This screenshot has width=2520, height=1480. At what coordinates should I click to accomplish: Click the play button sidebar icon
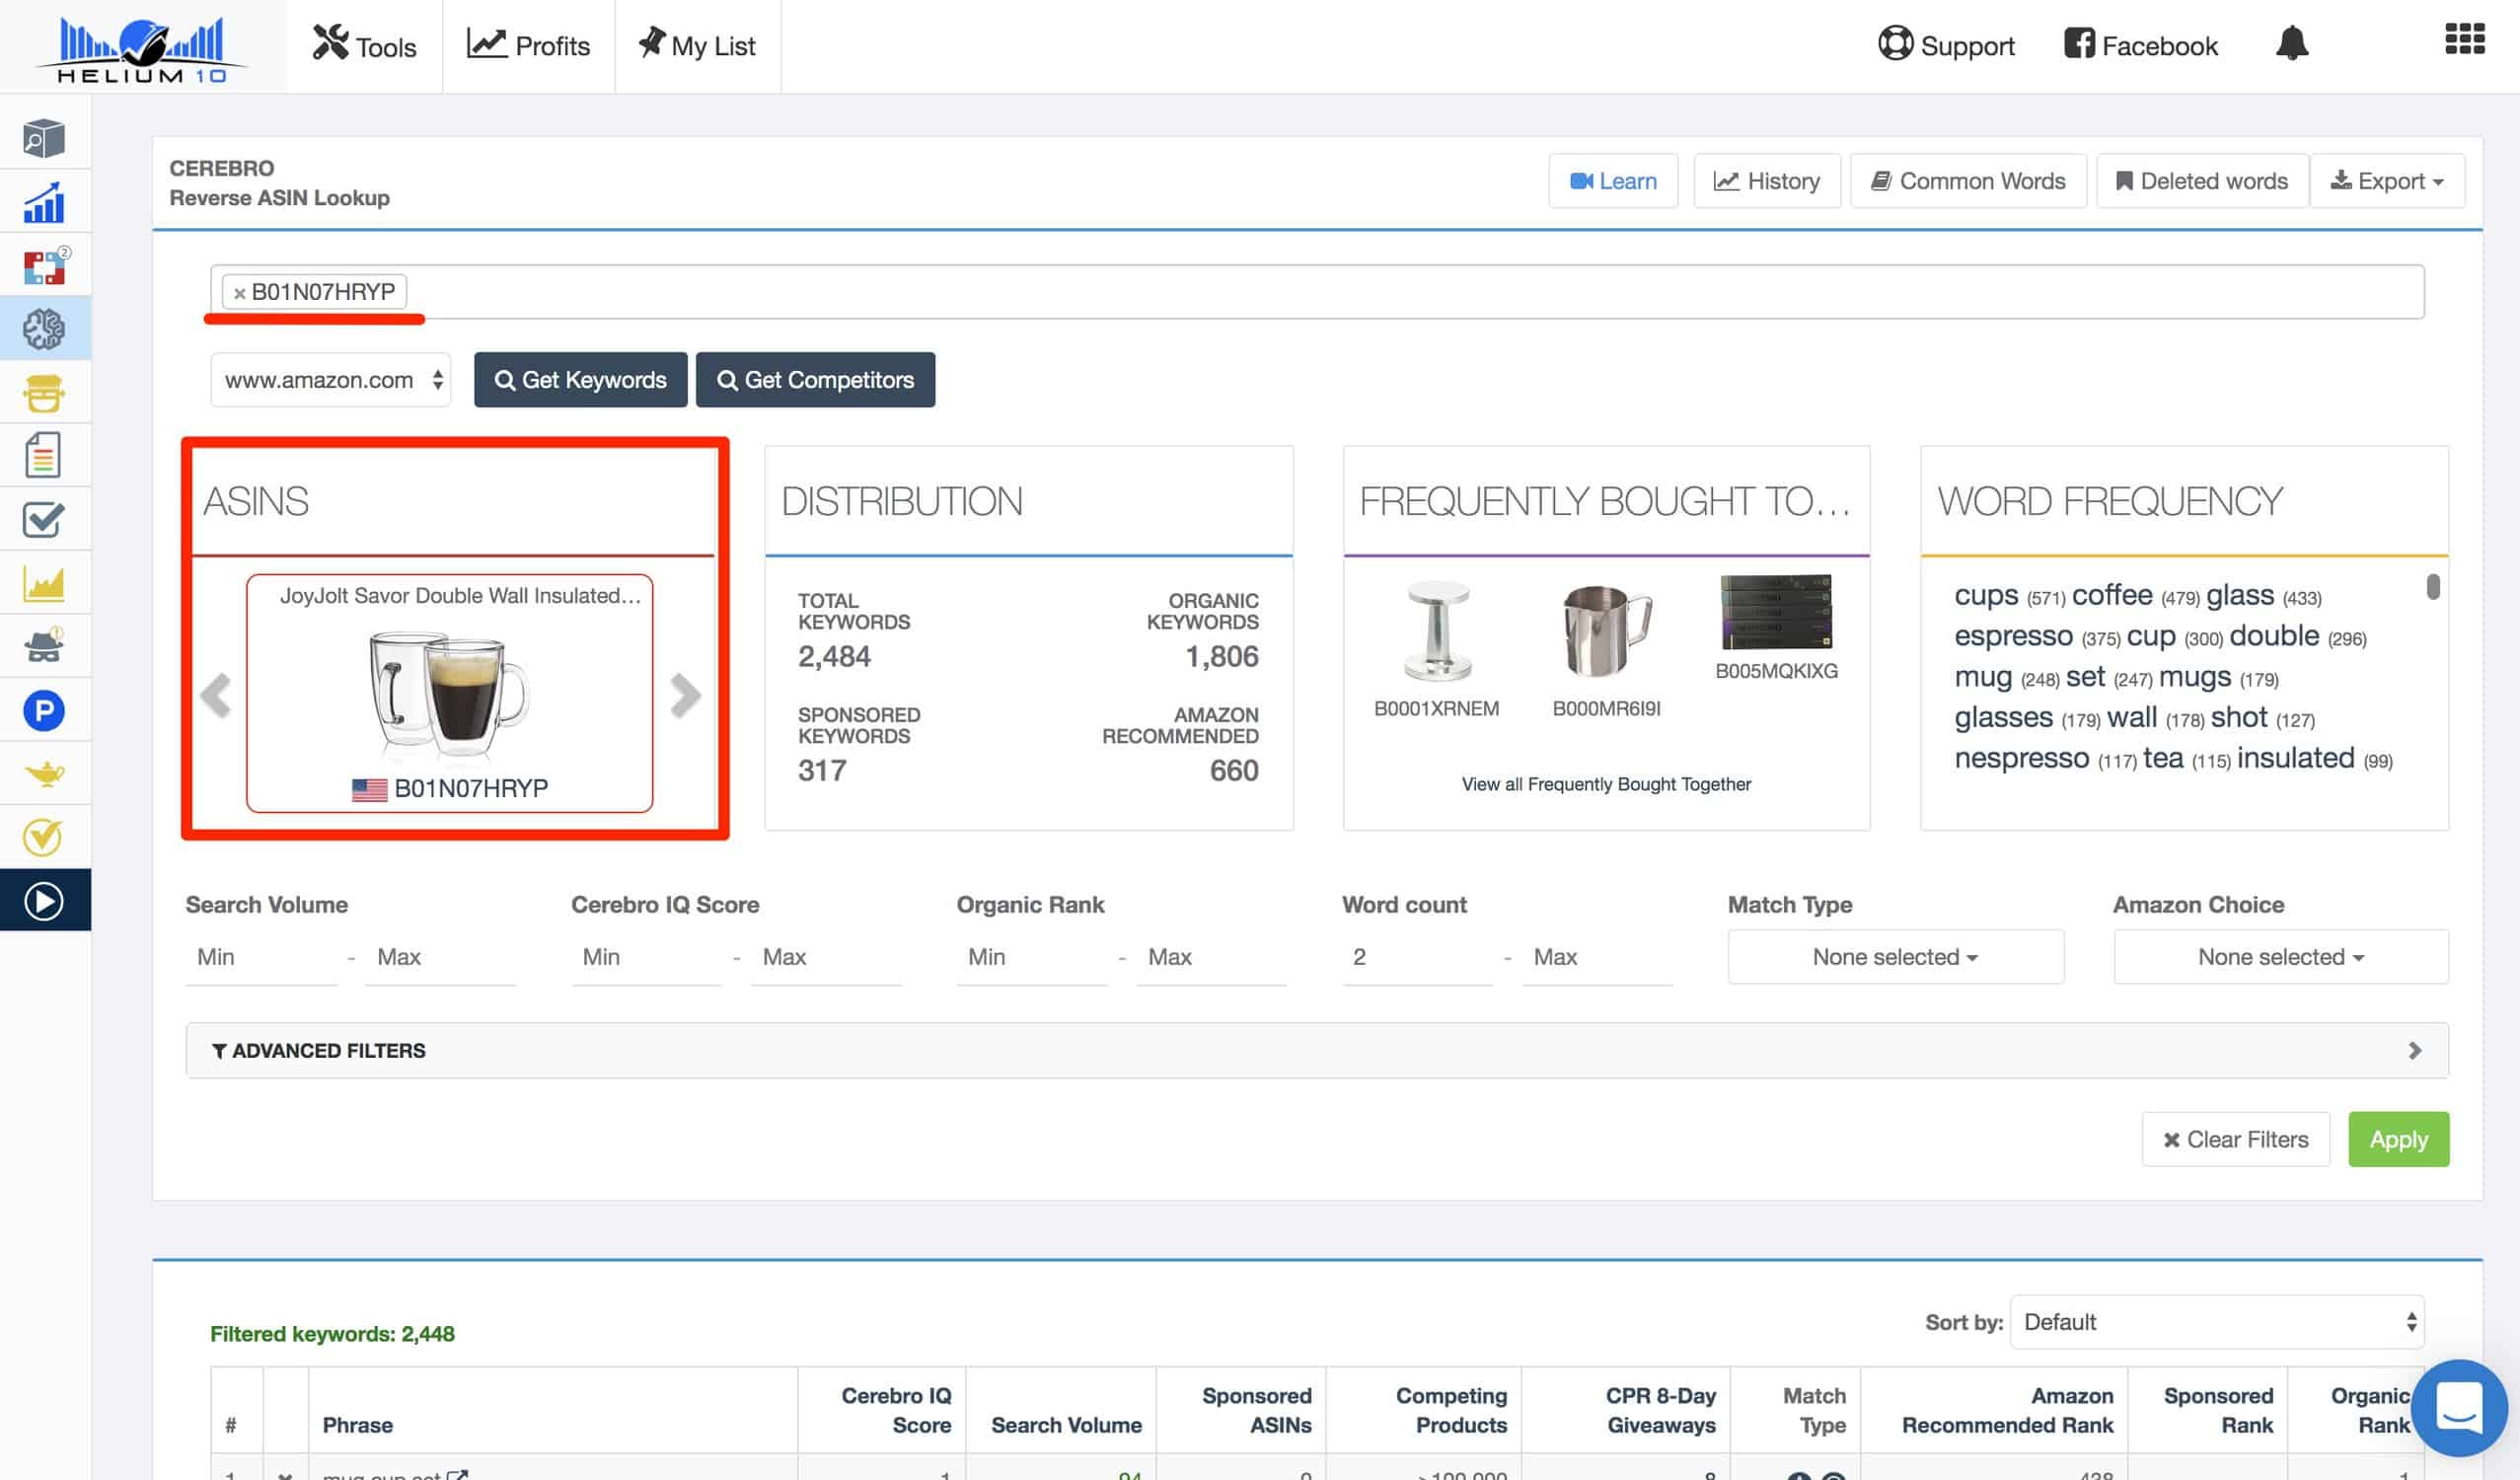[44, 901]
